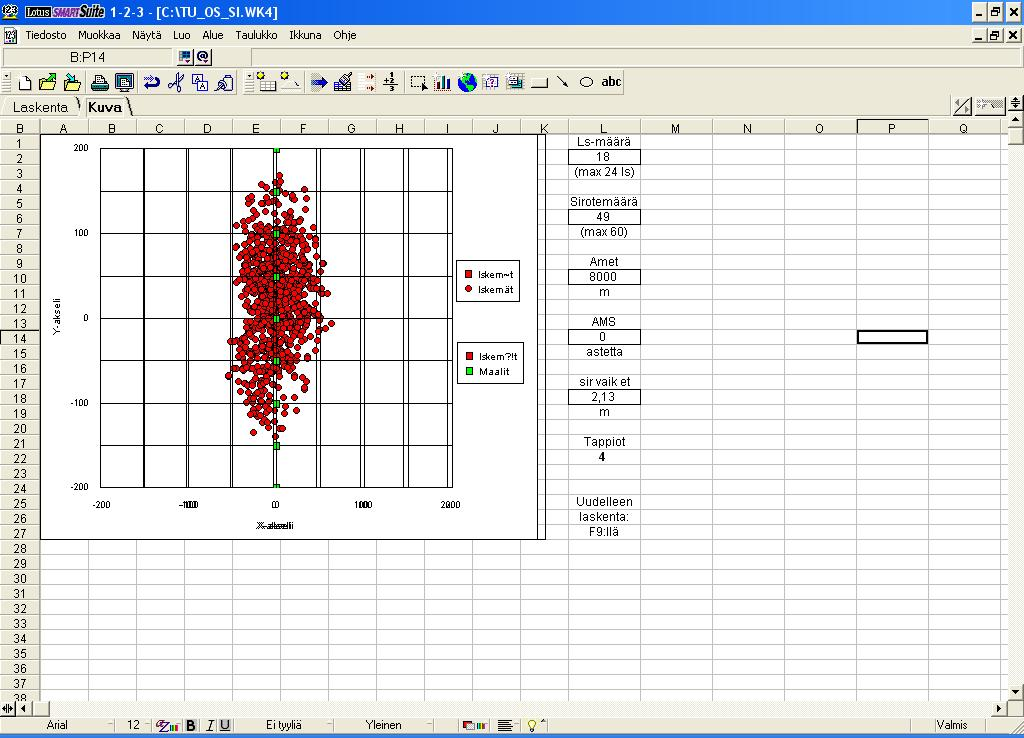The image size is (1024, 738).
Task: Open the alignment selector in status bar
Action: pyautogui.click(x=505, y=726)
